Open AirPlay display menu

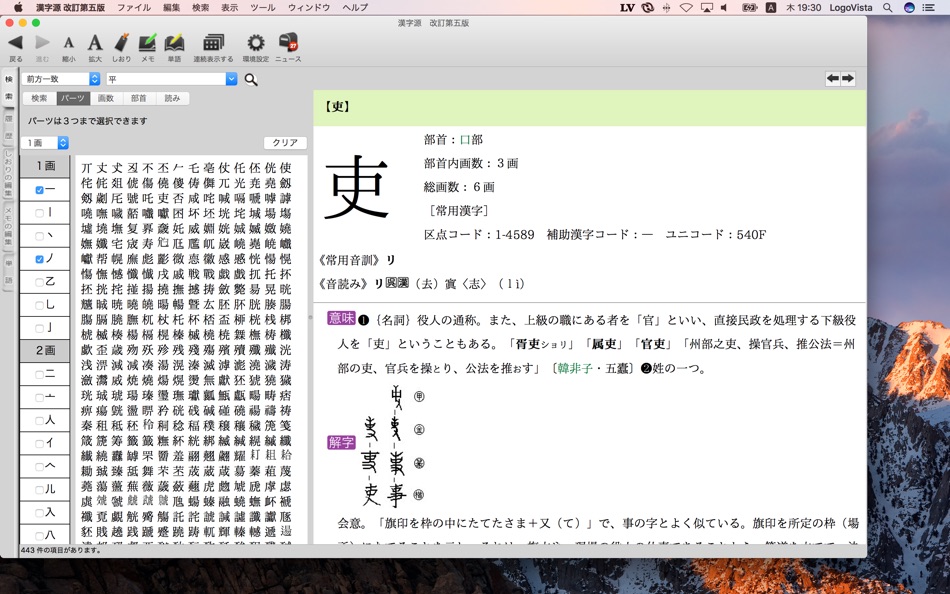(x=706, y=7)
